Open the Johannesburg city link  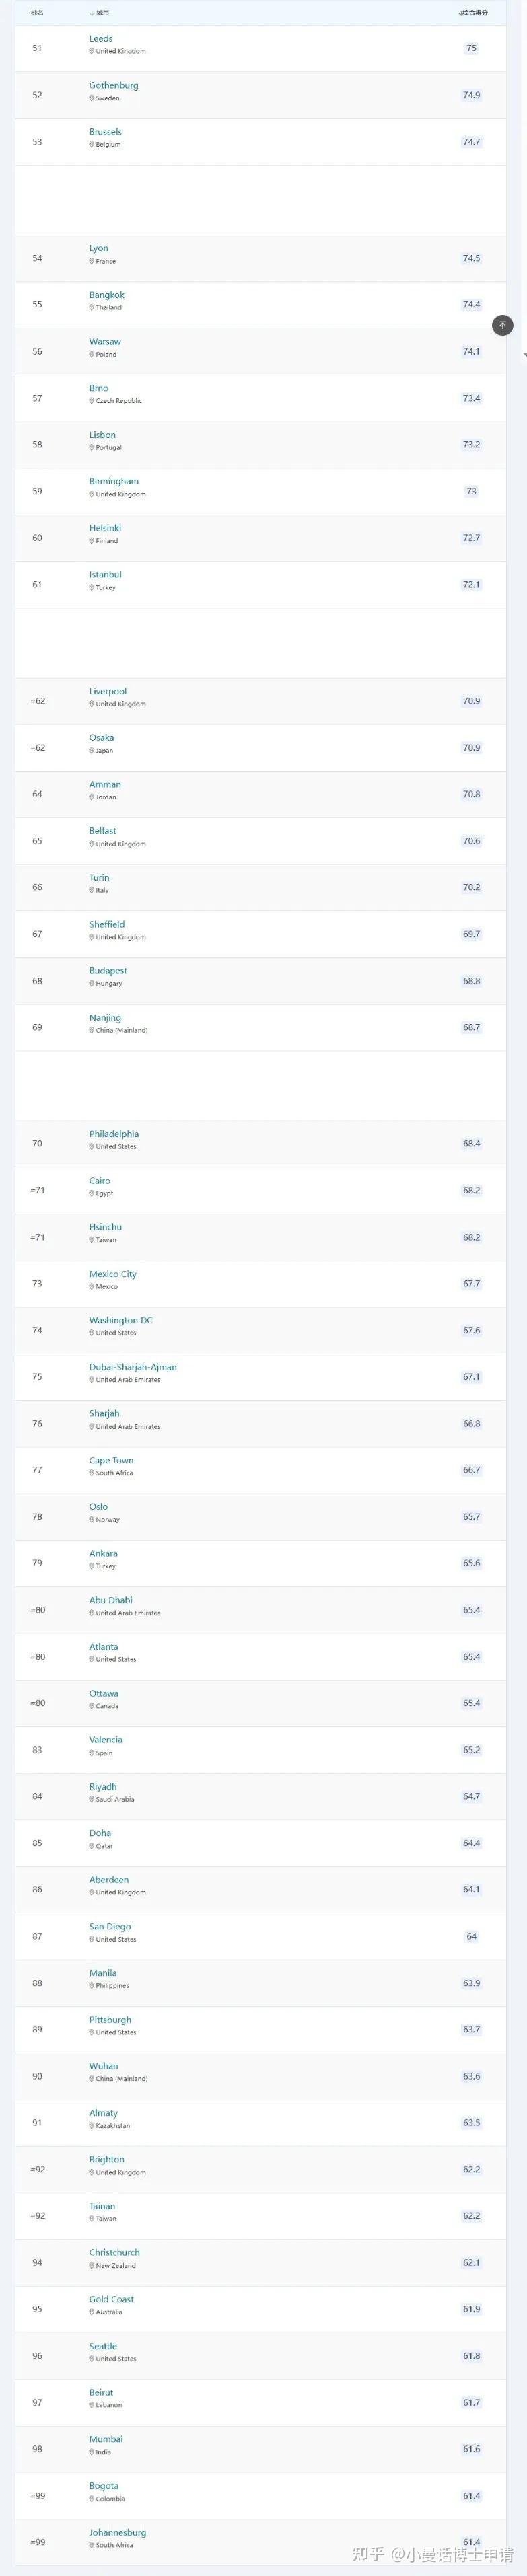[117, 2533]
